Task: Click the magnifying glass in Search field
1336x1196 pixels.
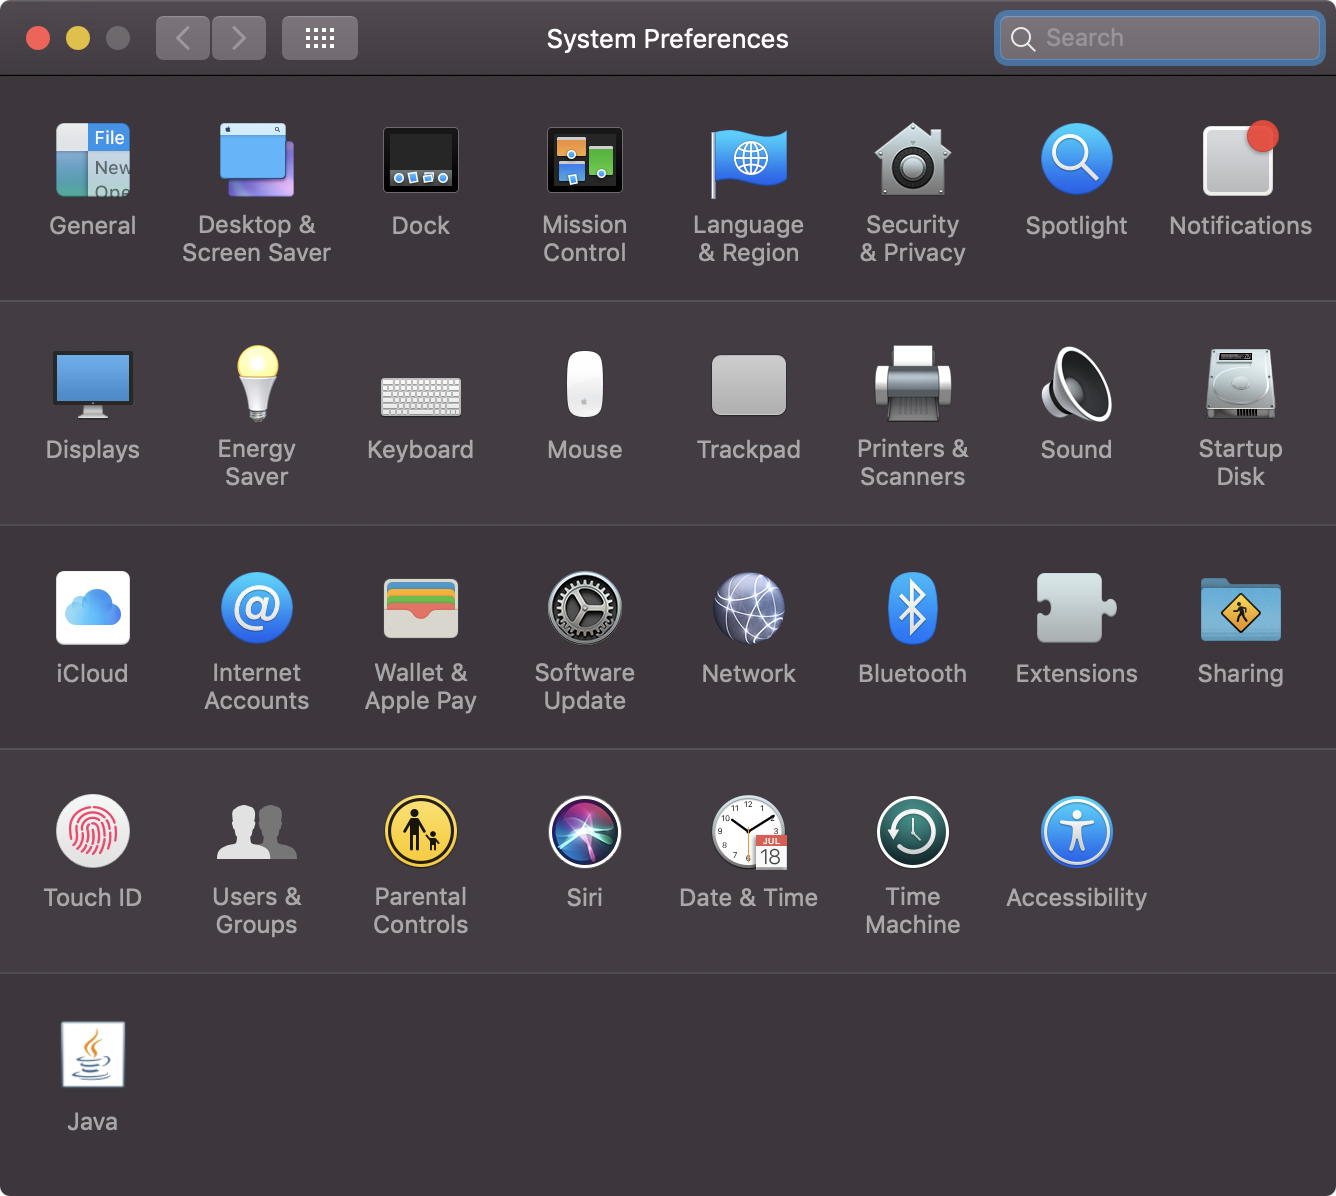Action: point(1023,39)
